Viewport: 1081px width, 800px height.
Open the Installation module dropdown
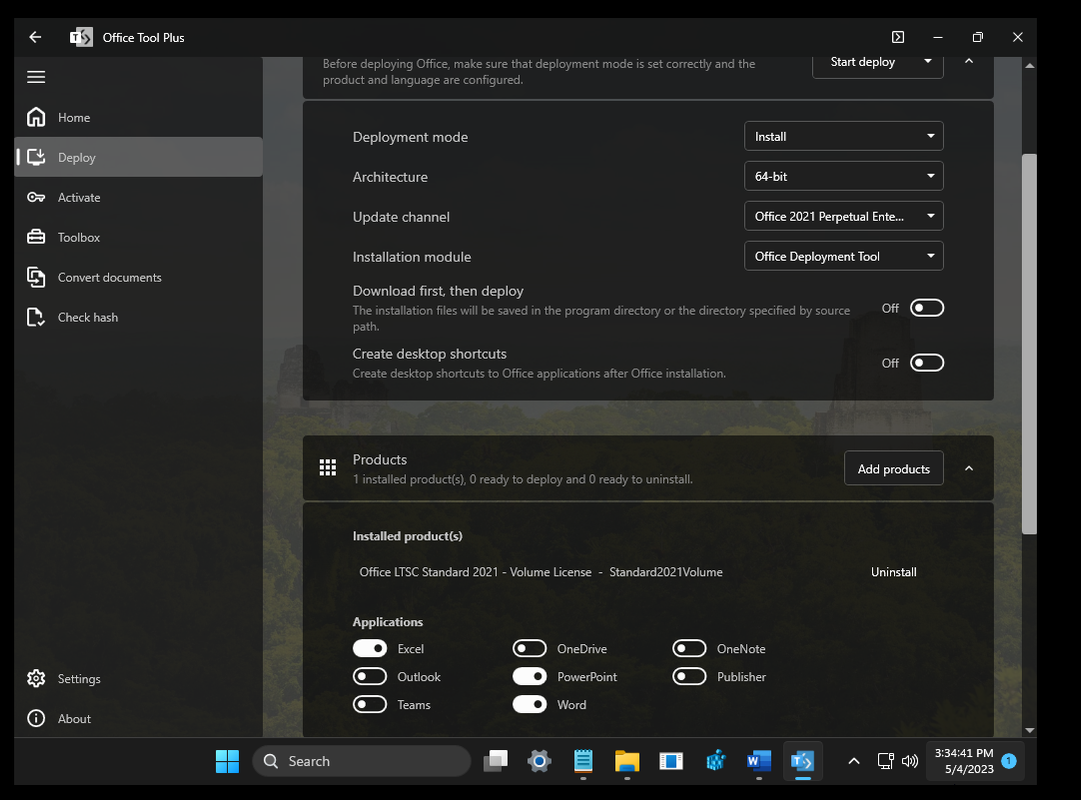pyautogui.click(x=844, y=256)
